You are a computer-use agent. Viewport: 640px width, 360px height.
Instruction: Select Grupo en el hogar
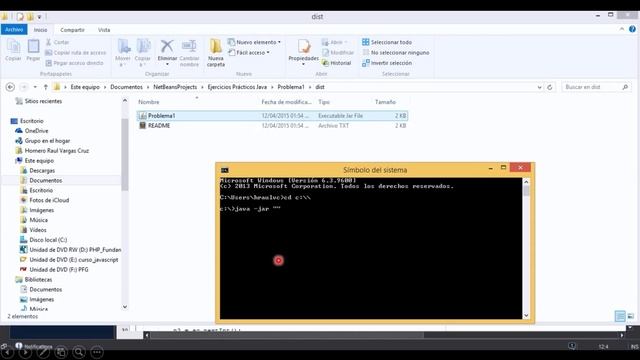coord(42,141)
